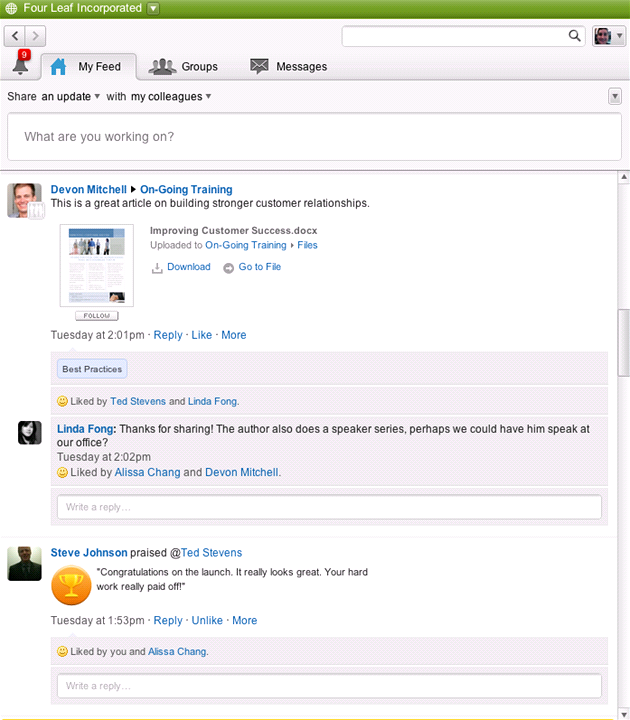630x720 pixels.
Task: Click the feed scrollbar thumb
Action: [624, 343]
